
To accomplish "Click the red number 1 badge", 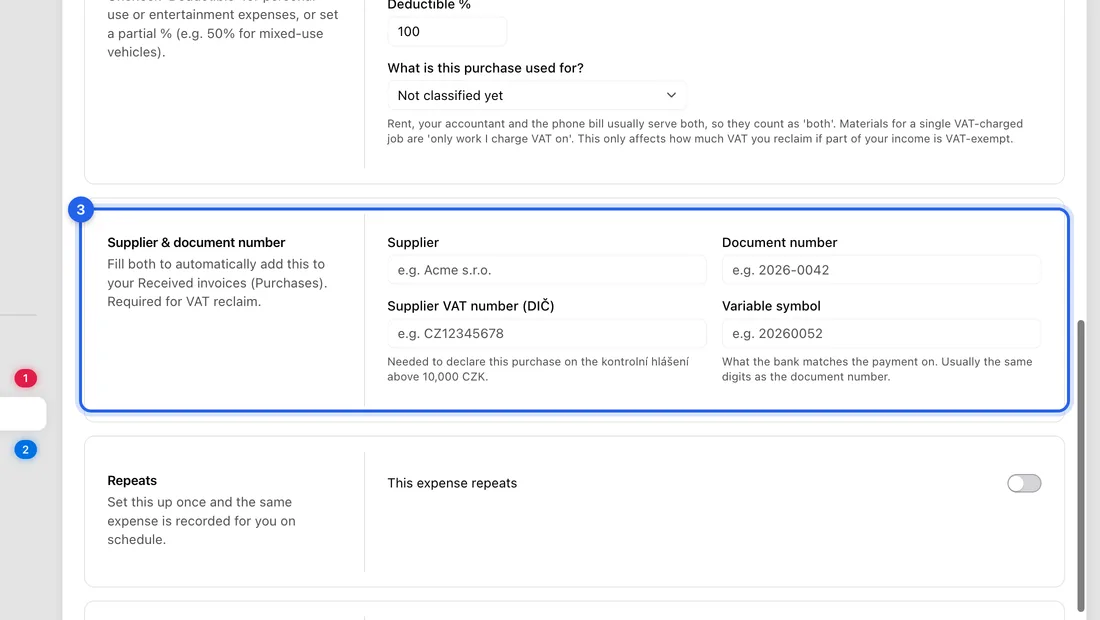I will (x=25, y=379).
